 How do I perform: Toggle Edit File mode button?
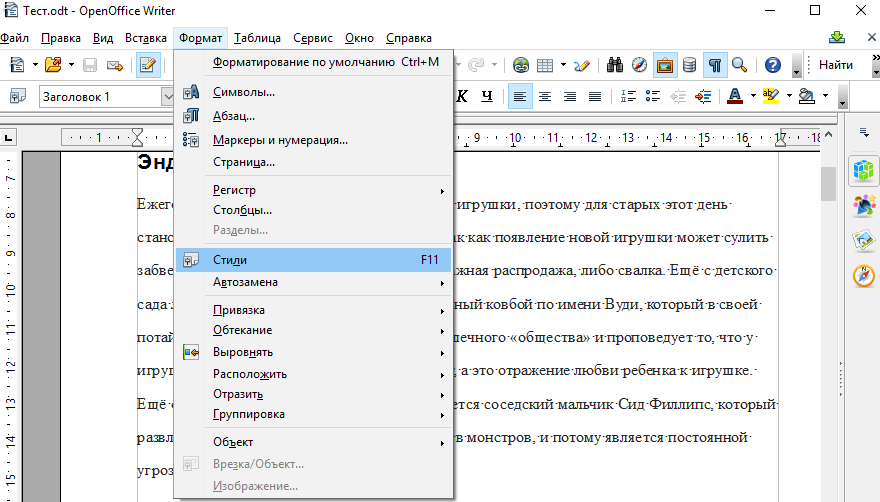pyautogui.click(x=149, y=65)
